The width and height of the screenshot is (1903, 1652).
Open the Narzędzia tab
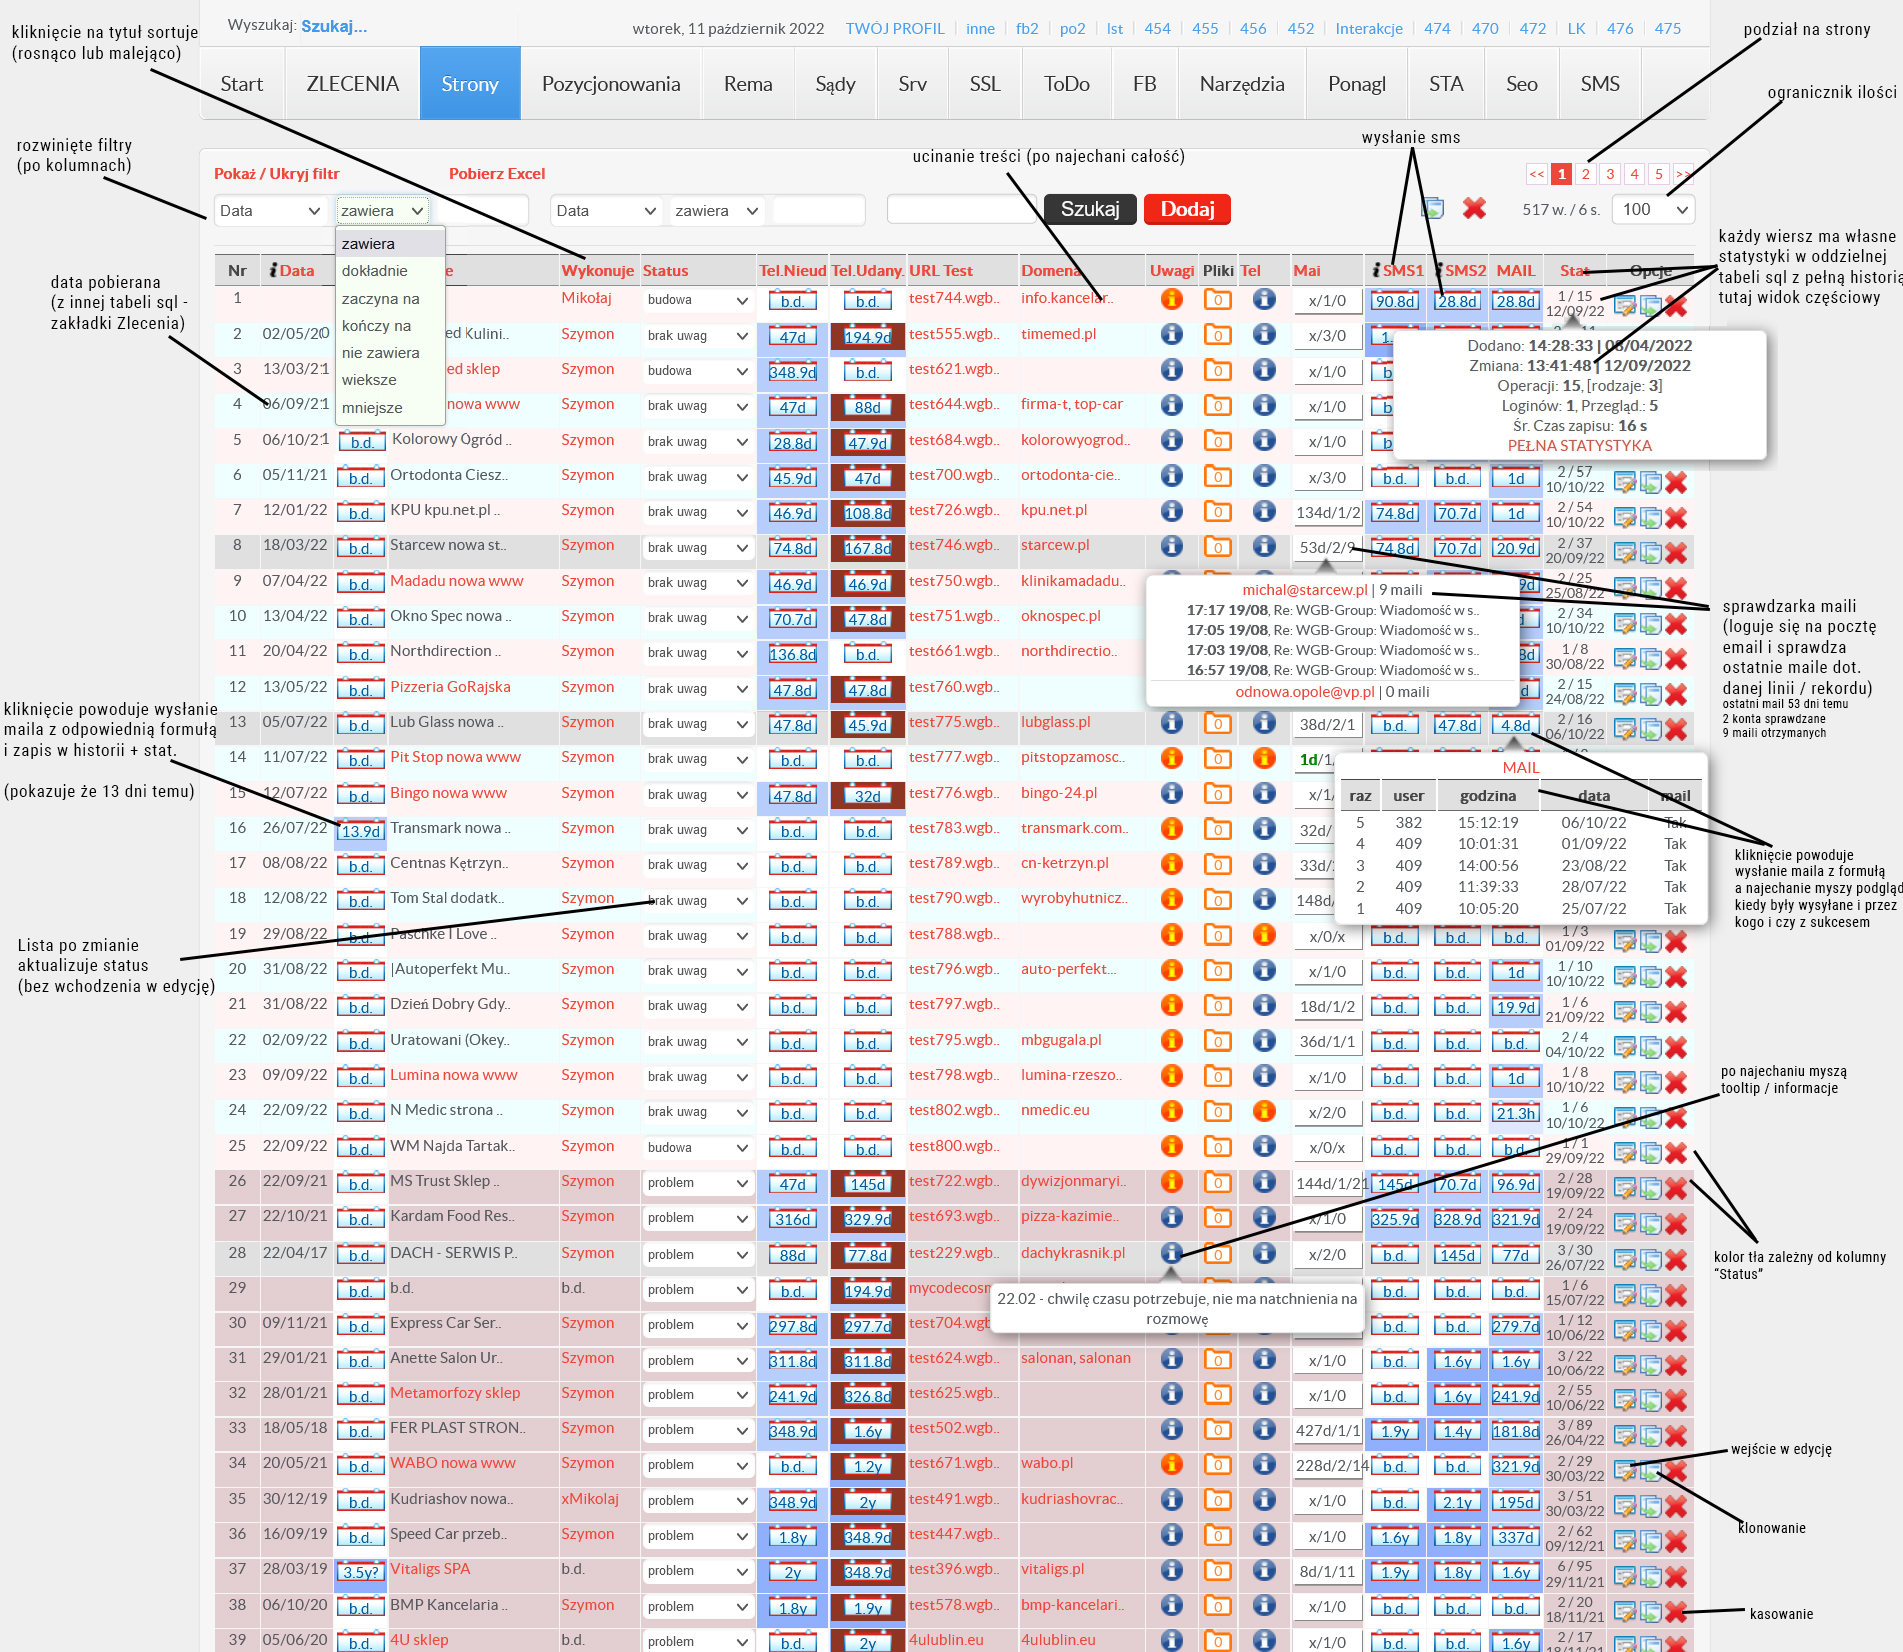[1241, 84]
